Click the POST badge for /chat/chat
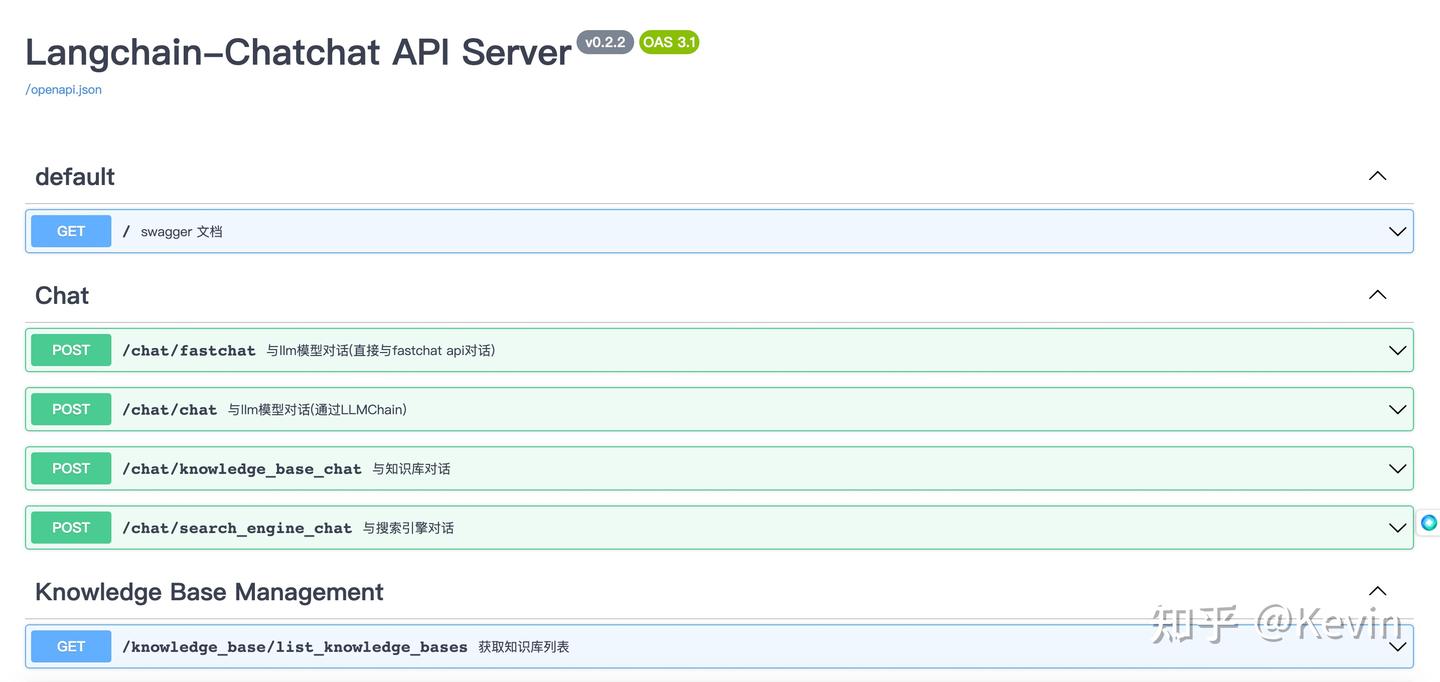 tap(71, 409)
